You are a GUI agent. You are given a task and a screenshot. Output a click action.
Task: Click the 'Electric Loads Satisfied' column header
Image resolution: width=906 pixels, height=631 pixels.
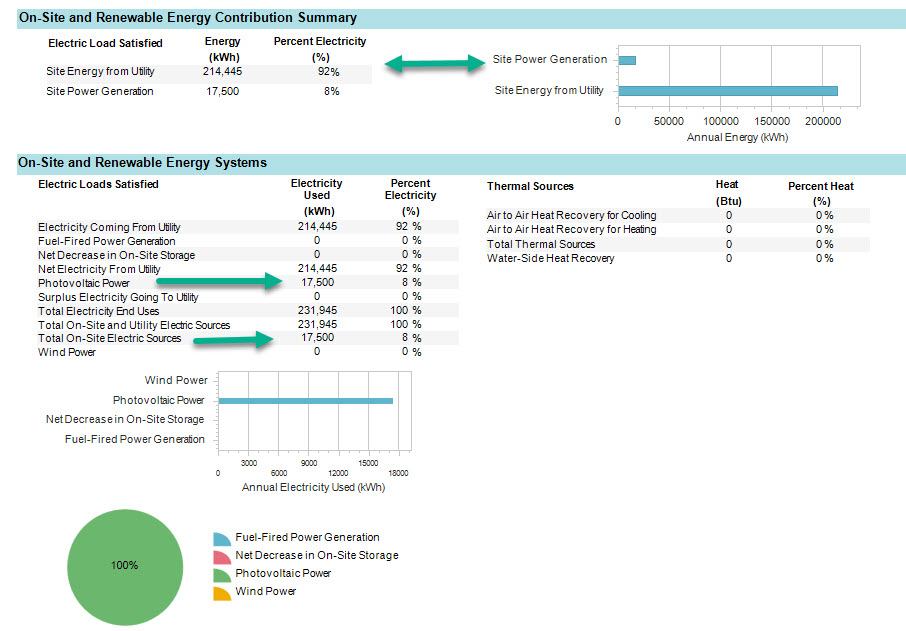(x=98, y=184)
